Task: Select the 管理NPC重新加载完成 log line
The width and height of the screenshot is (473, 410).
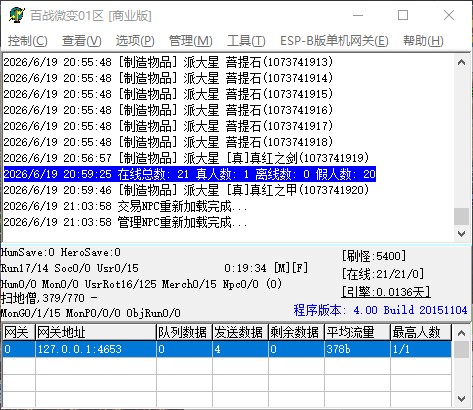Action: [125, 222]
